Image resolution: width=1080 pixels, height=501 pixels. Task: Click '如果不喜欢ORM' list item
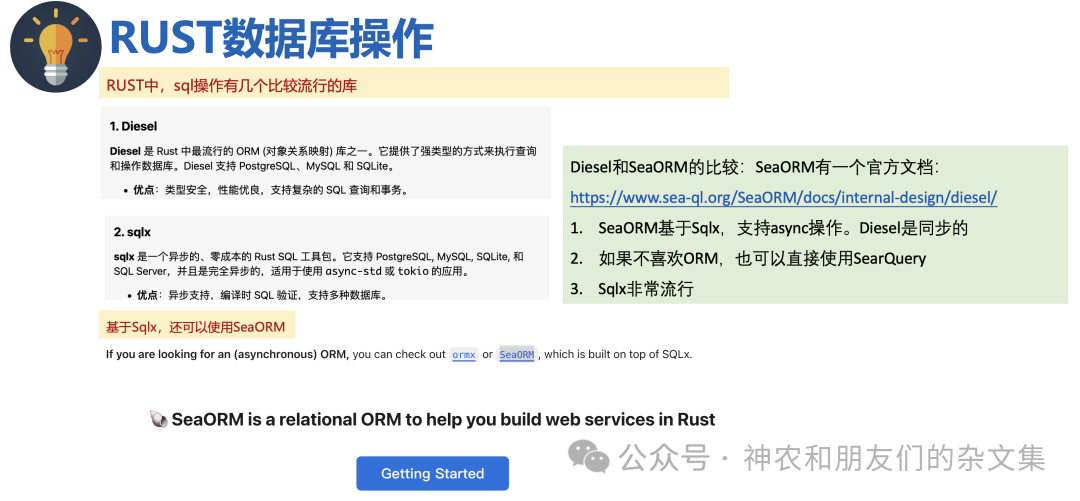point(749,259)
